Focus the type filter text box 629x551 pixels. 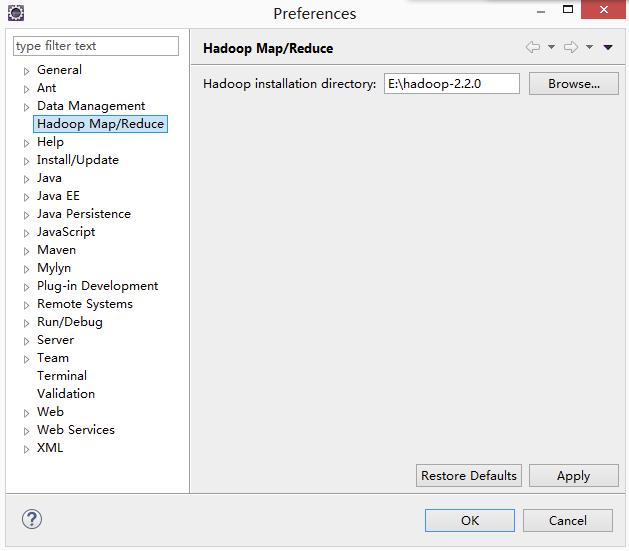coord(96,46)
